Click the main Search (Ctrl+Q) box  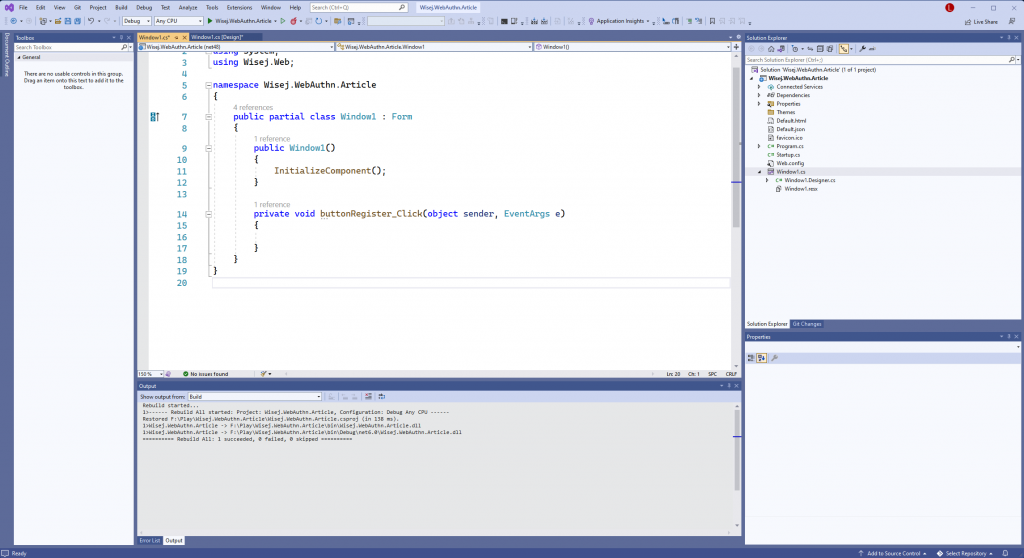coord(359,8)
